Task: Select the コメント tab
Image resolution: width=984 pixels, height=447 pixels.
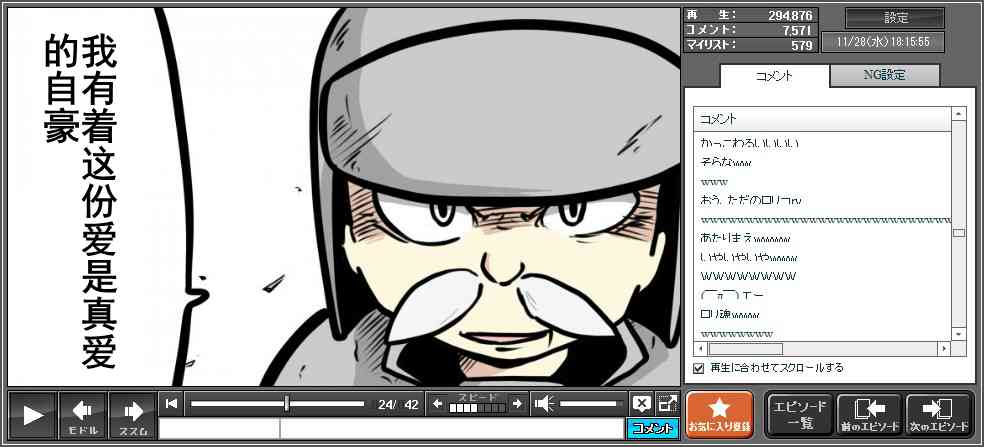Action: [x=774, y=76]
